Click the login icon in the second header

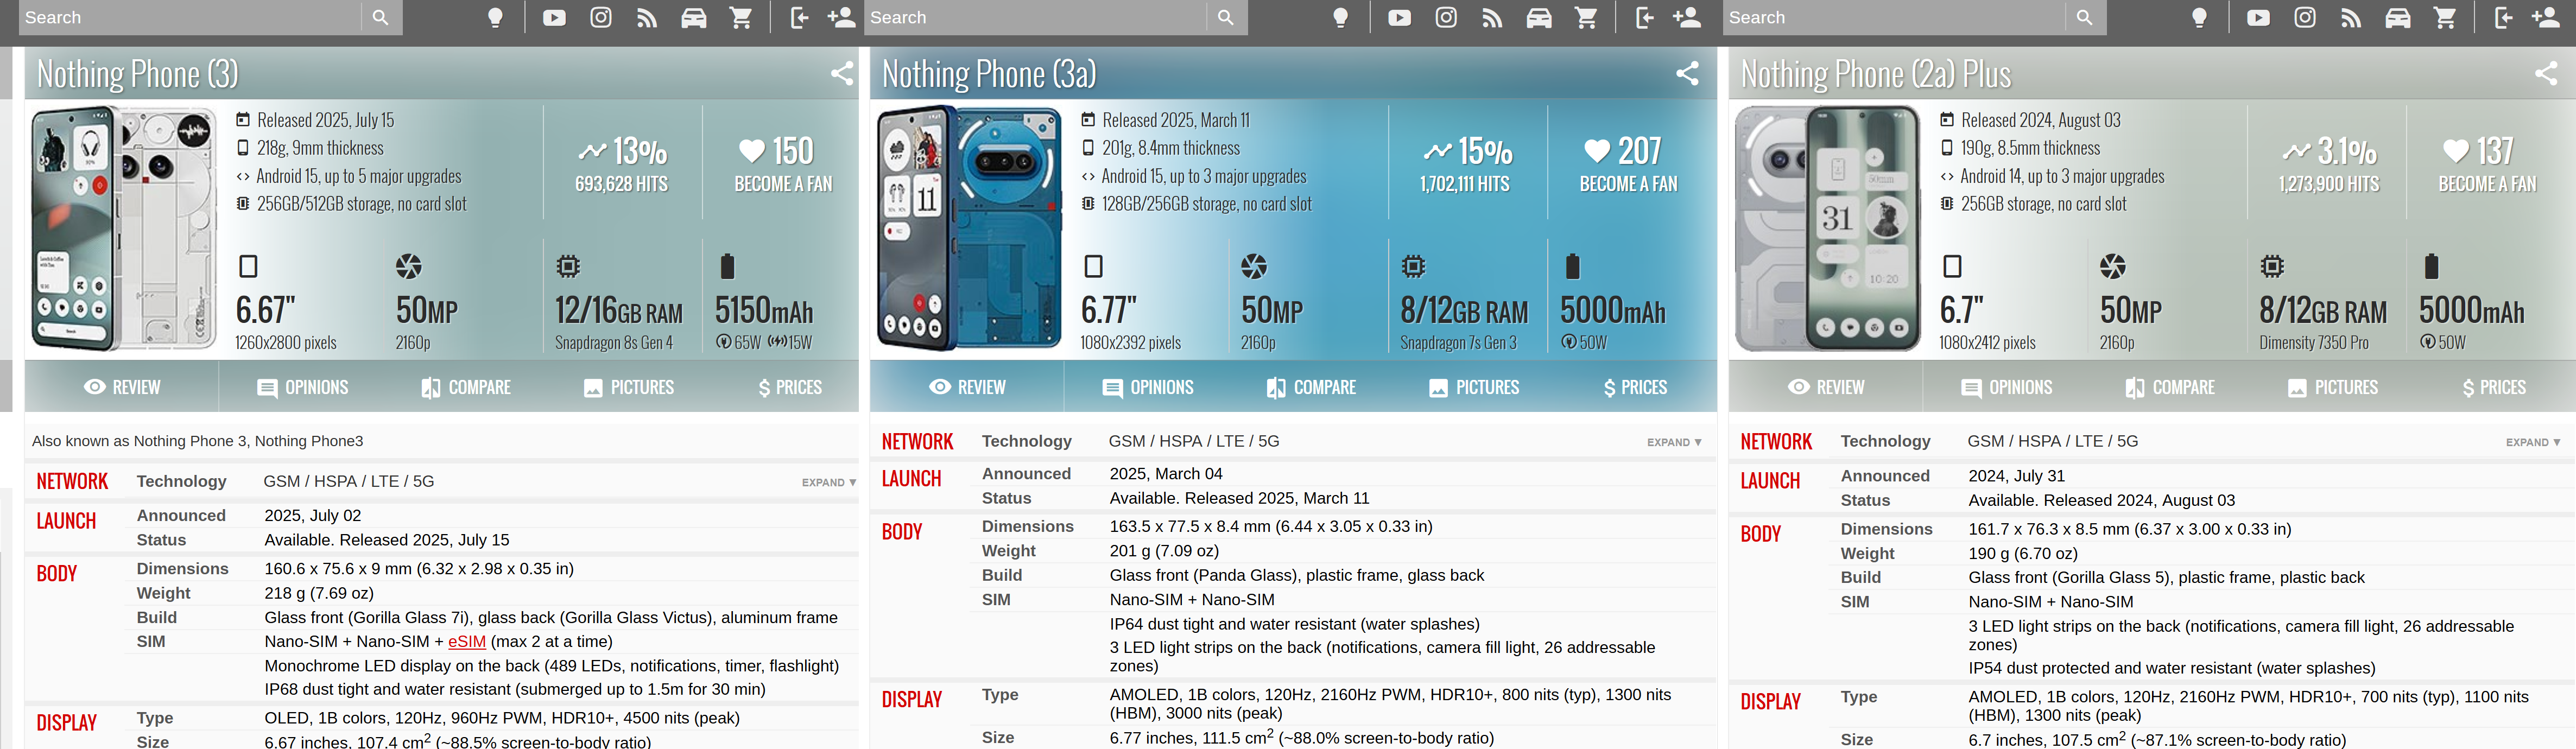pos(1644,18)
